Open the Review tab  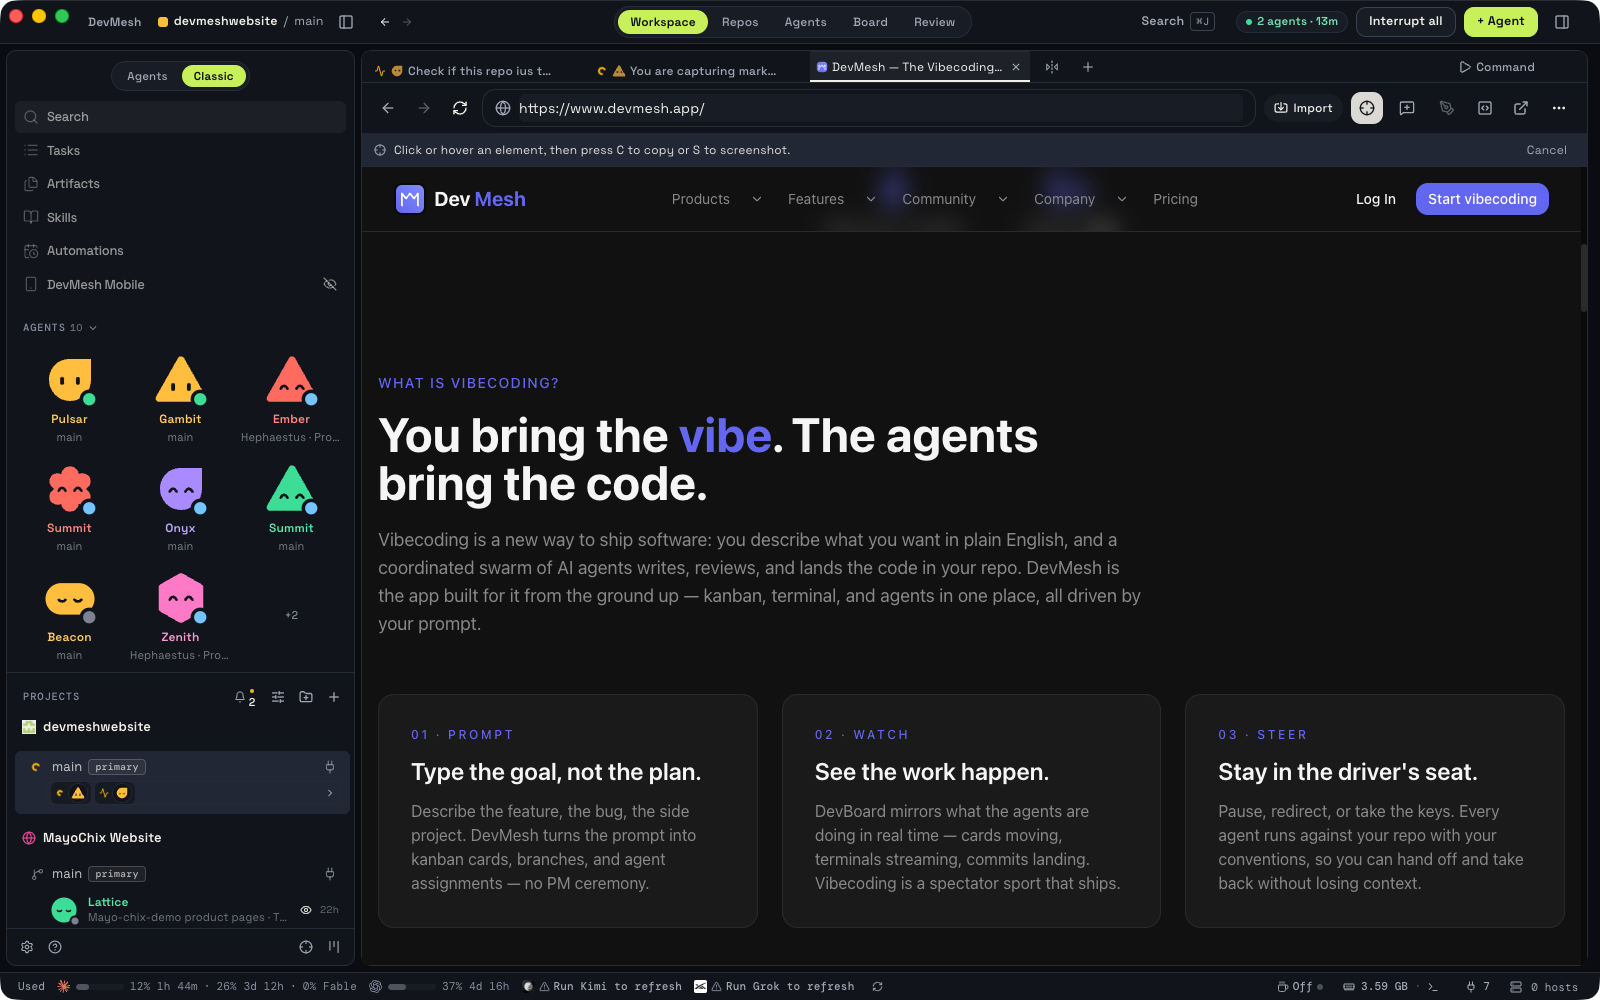[934, 22]
